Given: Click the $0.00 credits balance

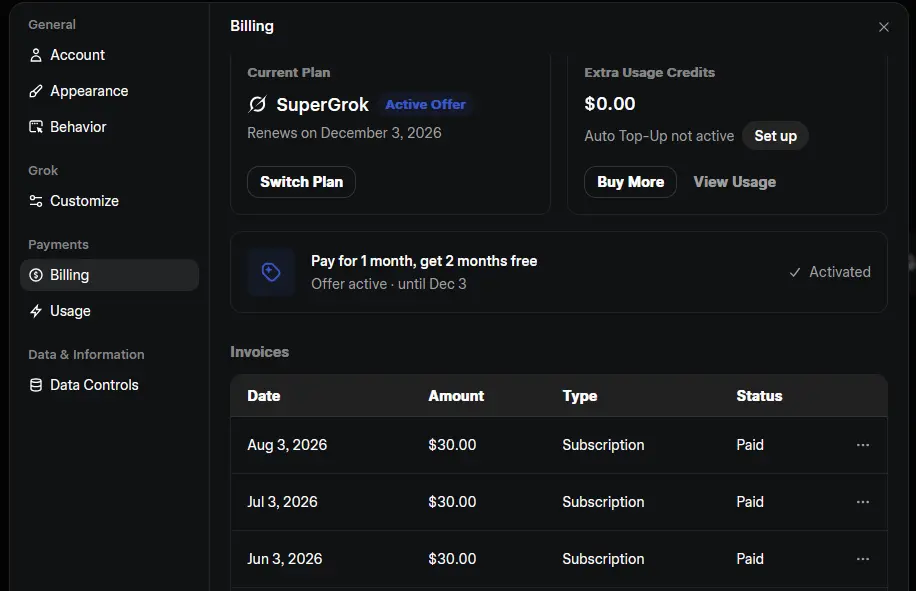Looking at the screenshot, I should click(609, 104).
